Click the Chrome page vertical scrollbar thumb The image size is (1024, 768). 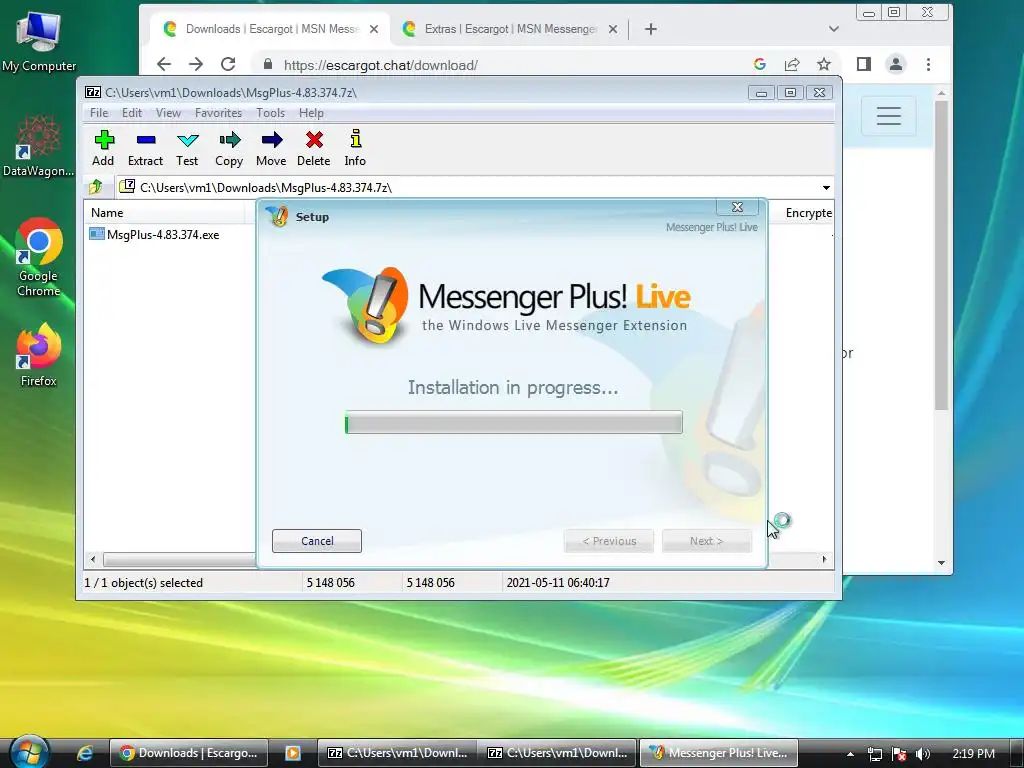(941, 255)
